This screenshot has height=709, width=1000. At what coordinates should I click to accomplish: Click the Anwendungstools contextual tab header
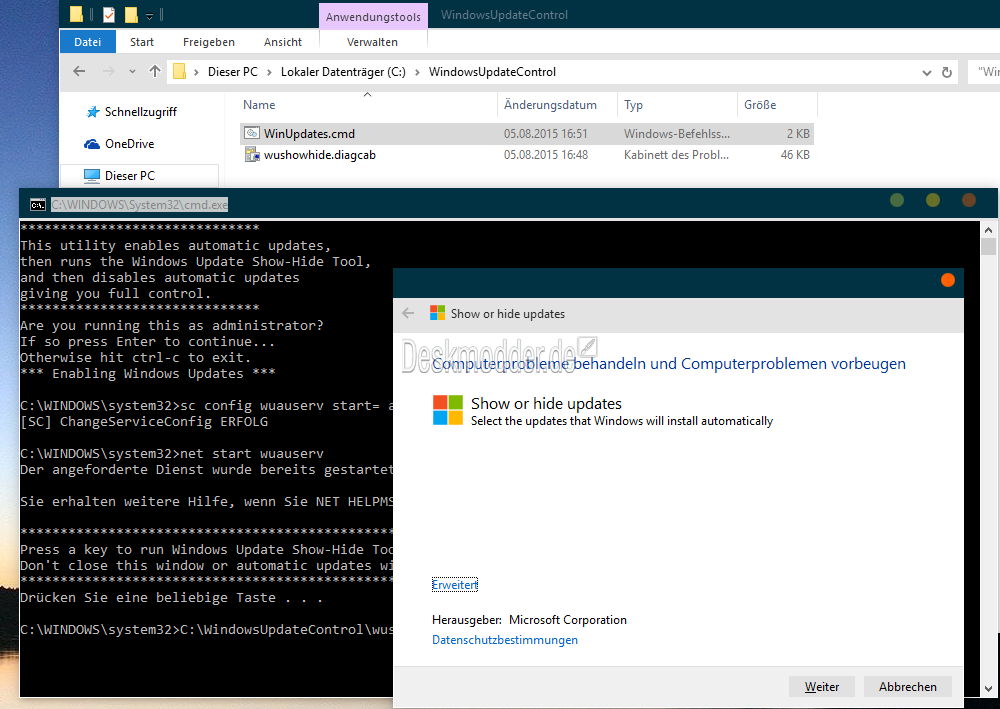[x=373, y=17]
